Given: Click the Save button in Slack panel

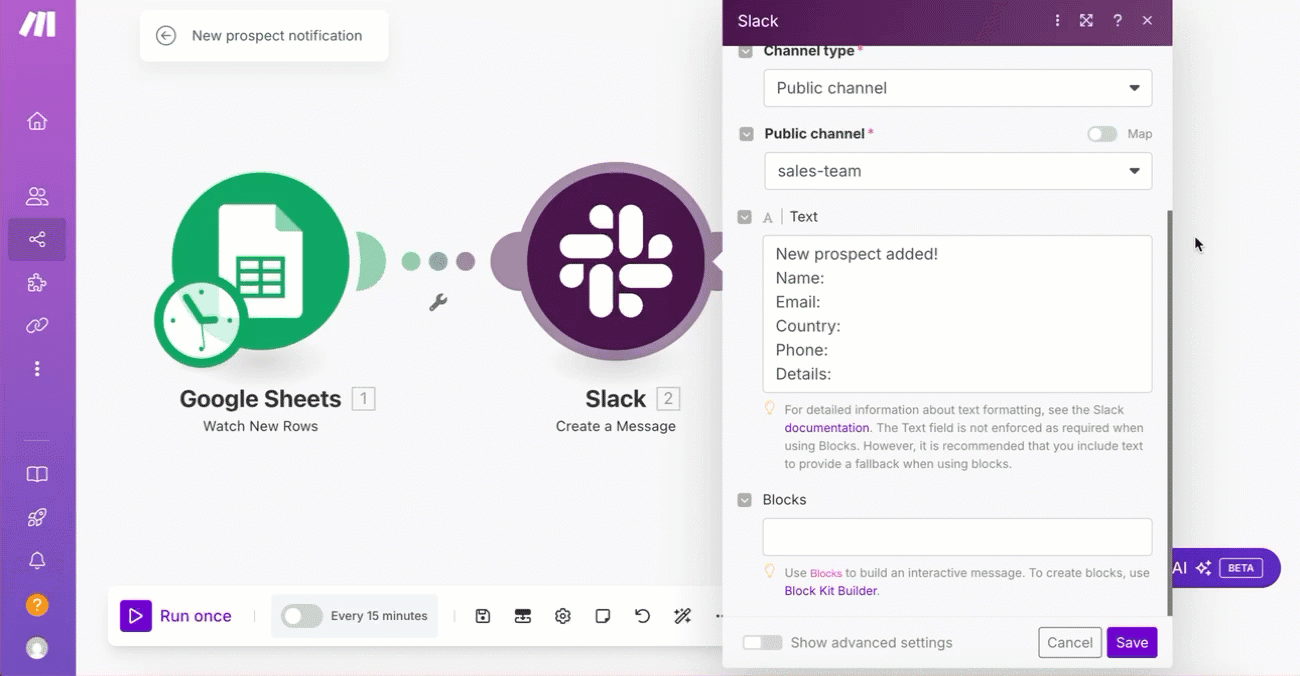Looking at the screenshot, I should [1132, 643].
